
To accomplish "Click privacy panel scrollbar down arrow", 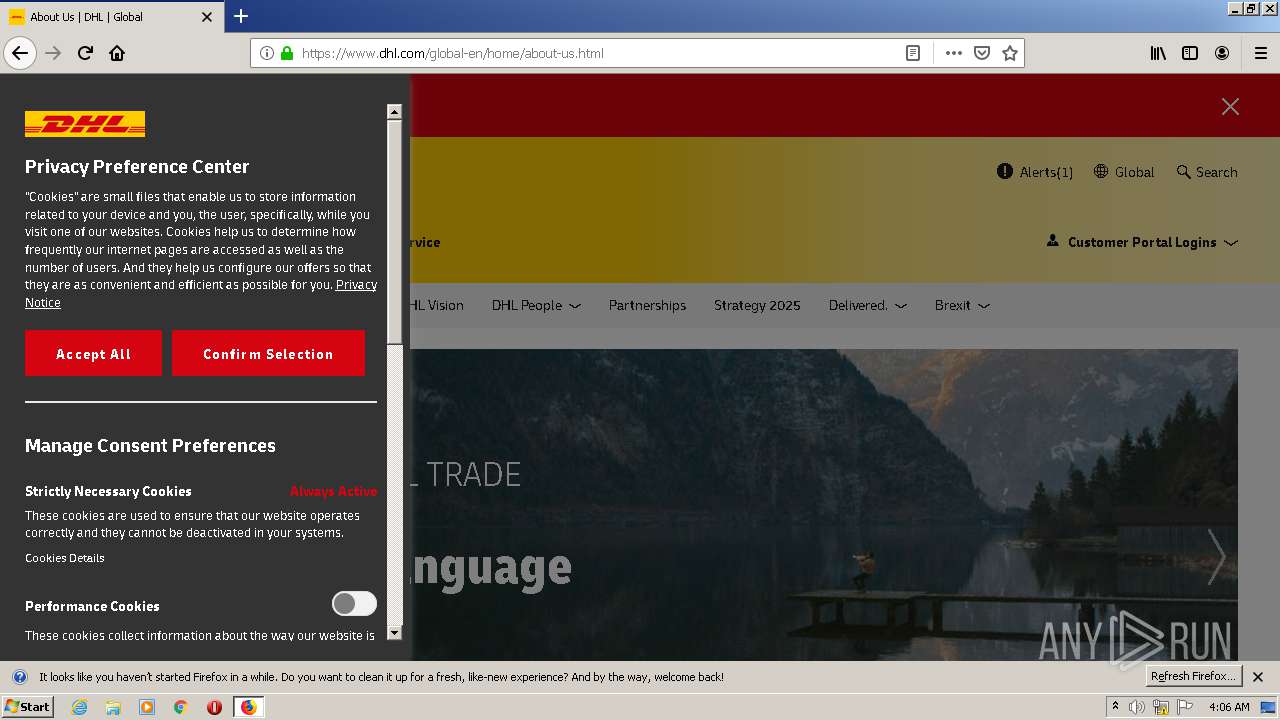I will pyautogui.click(x=394, y=632).
